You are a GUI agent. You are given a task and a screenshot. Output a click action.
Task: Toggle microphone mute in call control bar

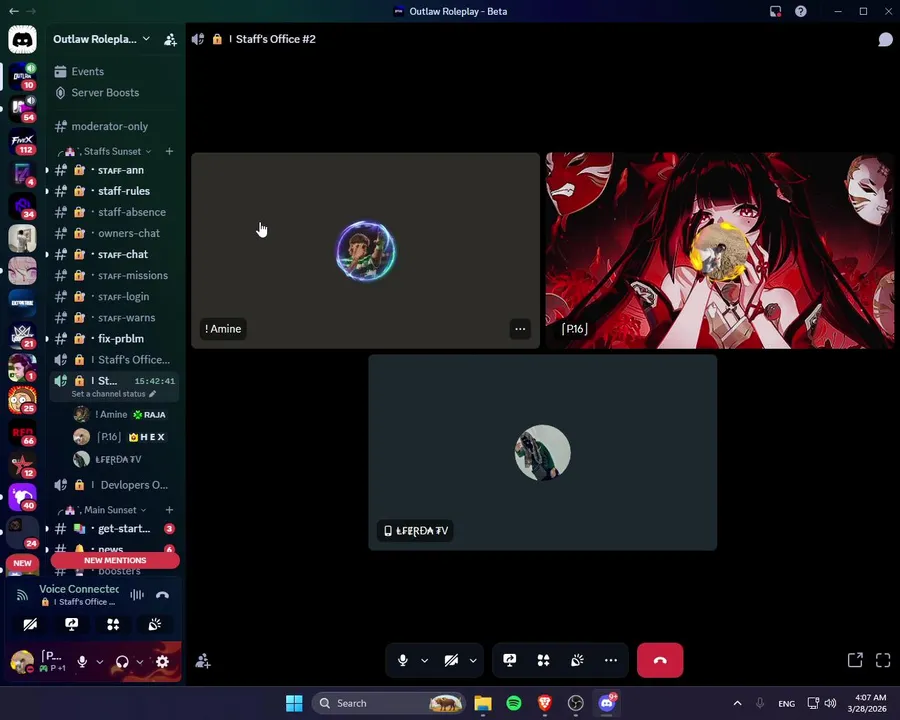tap(403, 660)
